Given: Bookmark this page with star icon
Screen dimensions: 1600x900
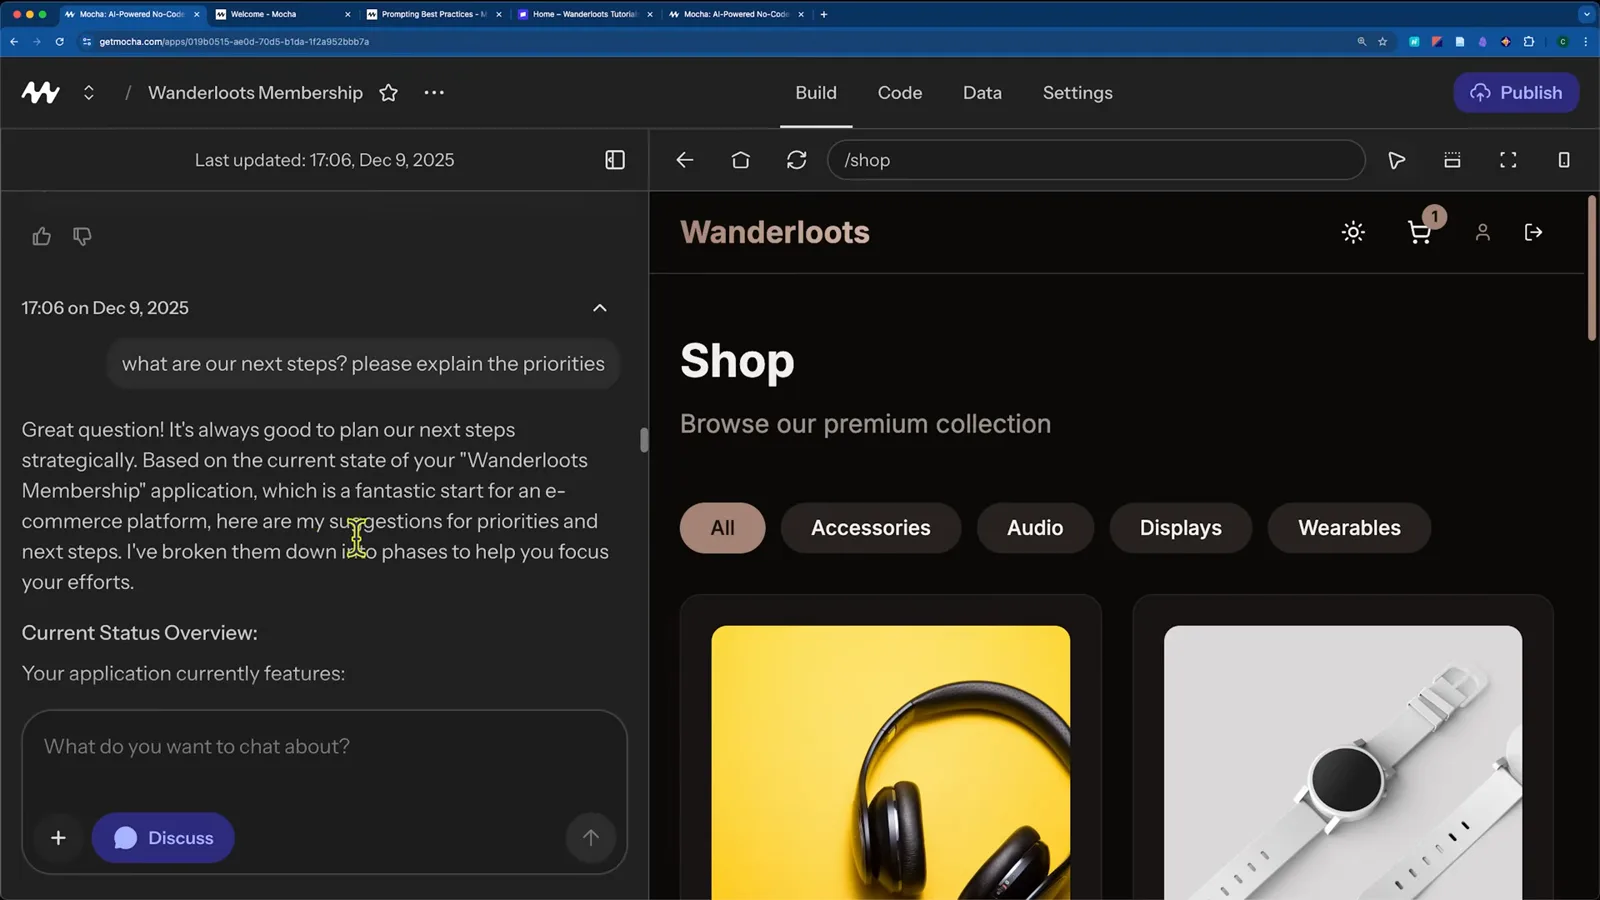Looking at the screenshot, I should coord(1383,42).
